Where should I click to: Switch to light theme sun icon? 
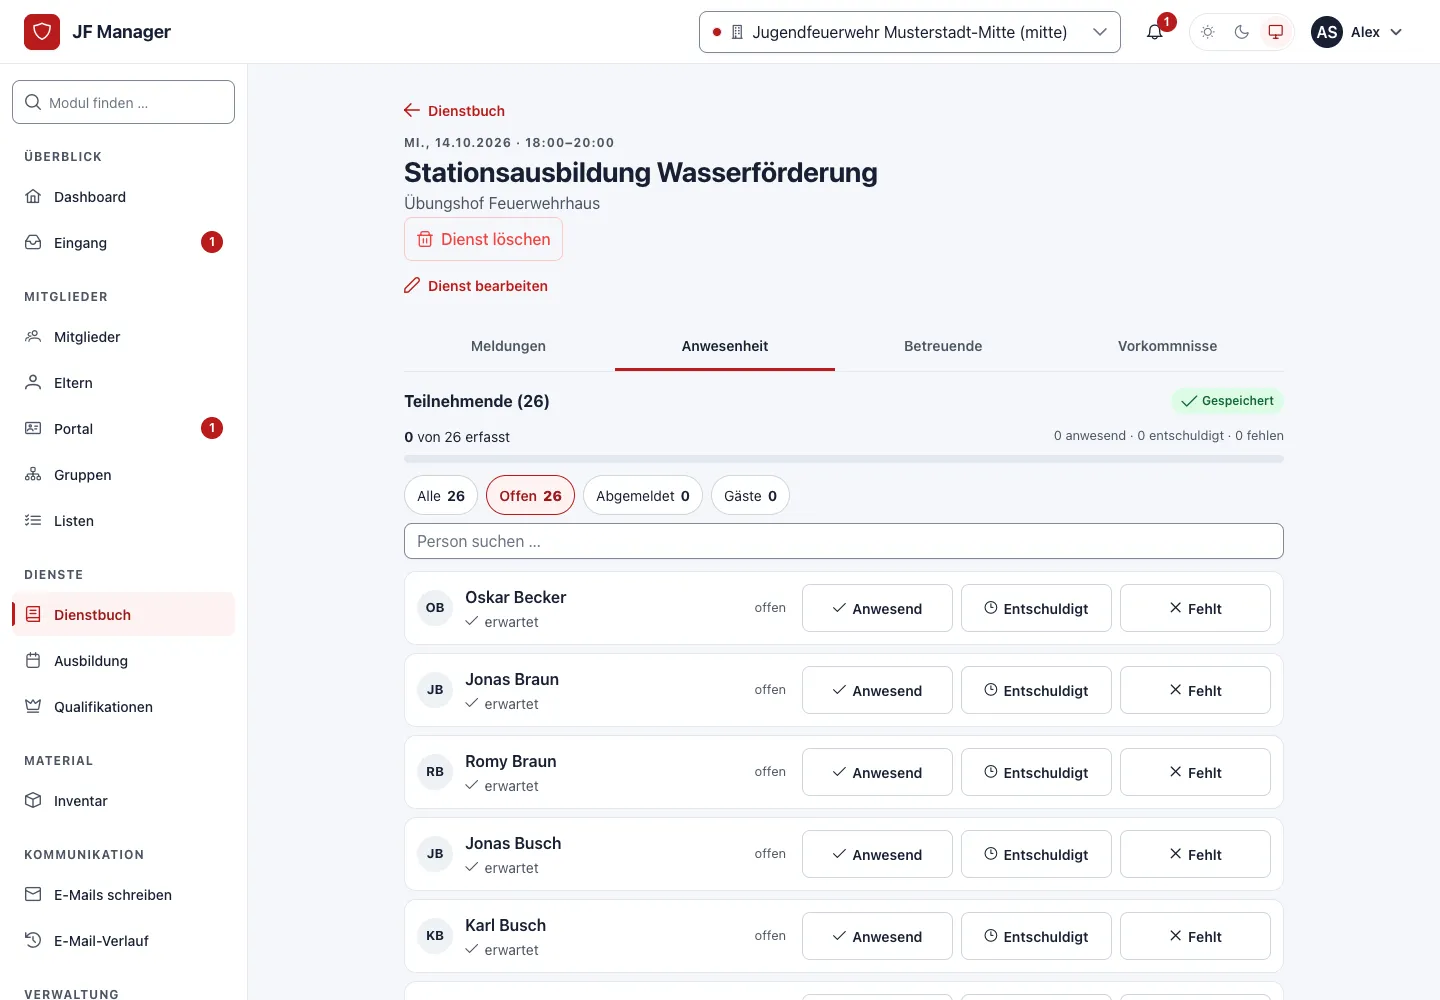tap(1208, 32)
